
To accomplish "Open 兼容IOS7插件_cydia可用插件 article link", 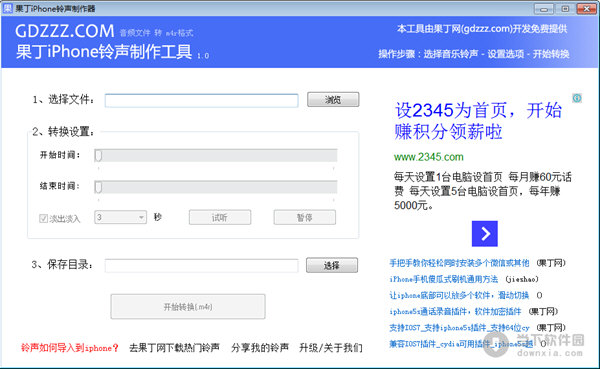I will click(x=461, y=344).
